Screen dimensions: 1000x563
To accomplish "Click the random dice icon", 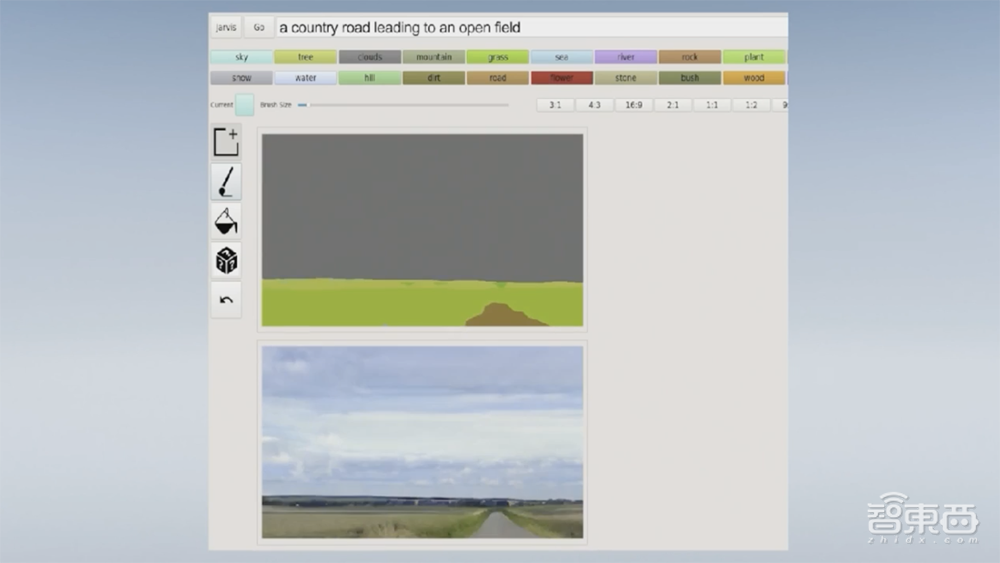I will (226, 261).
